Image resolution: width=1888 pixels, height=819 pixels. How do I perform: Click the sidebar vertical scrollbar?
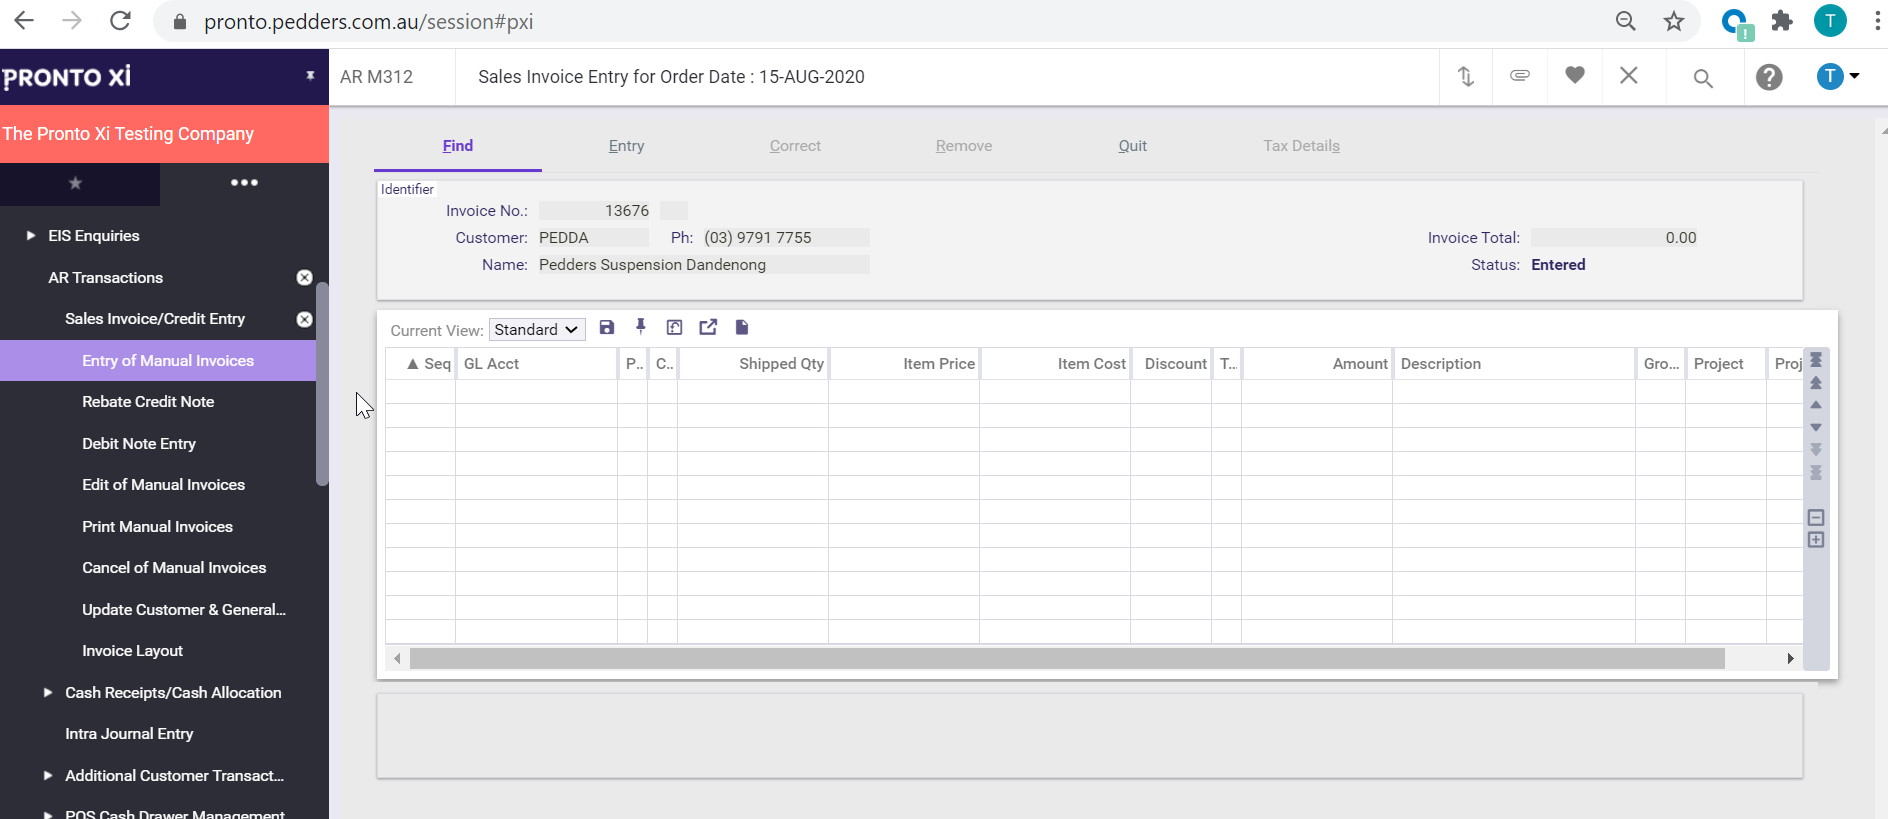[x=322, y=384]
